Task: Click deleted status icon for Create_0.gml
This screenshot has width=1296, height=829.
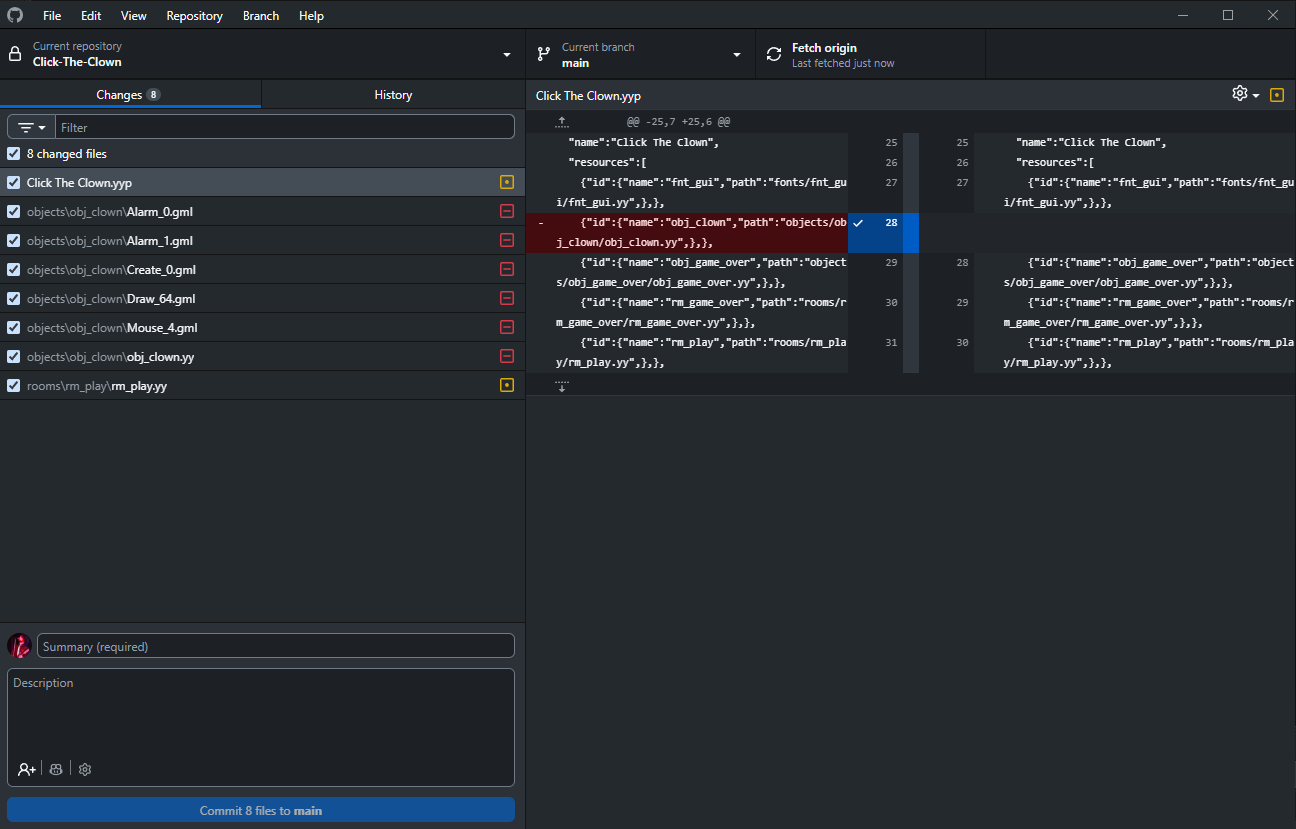Action: [x=507, y=270]
